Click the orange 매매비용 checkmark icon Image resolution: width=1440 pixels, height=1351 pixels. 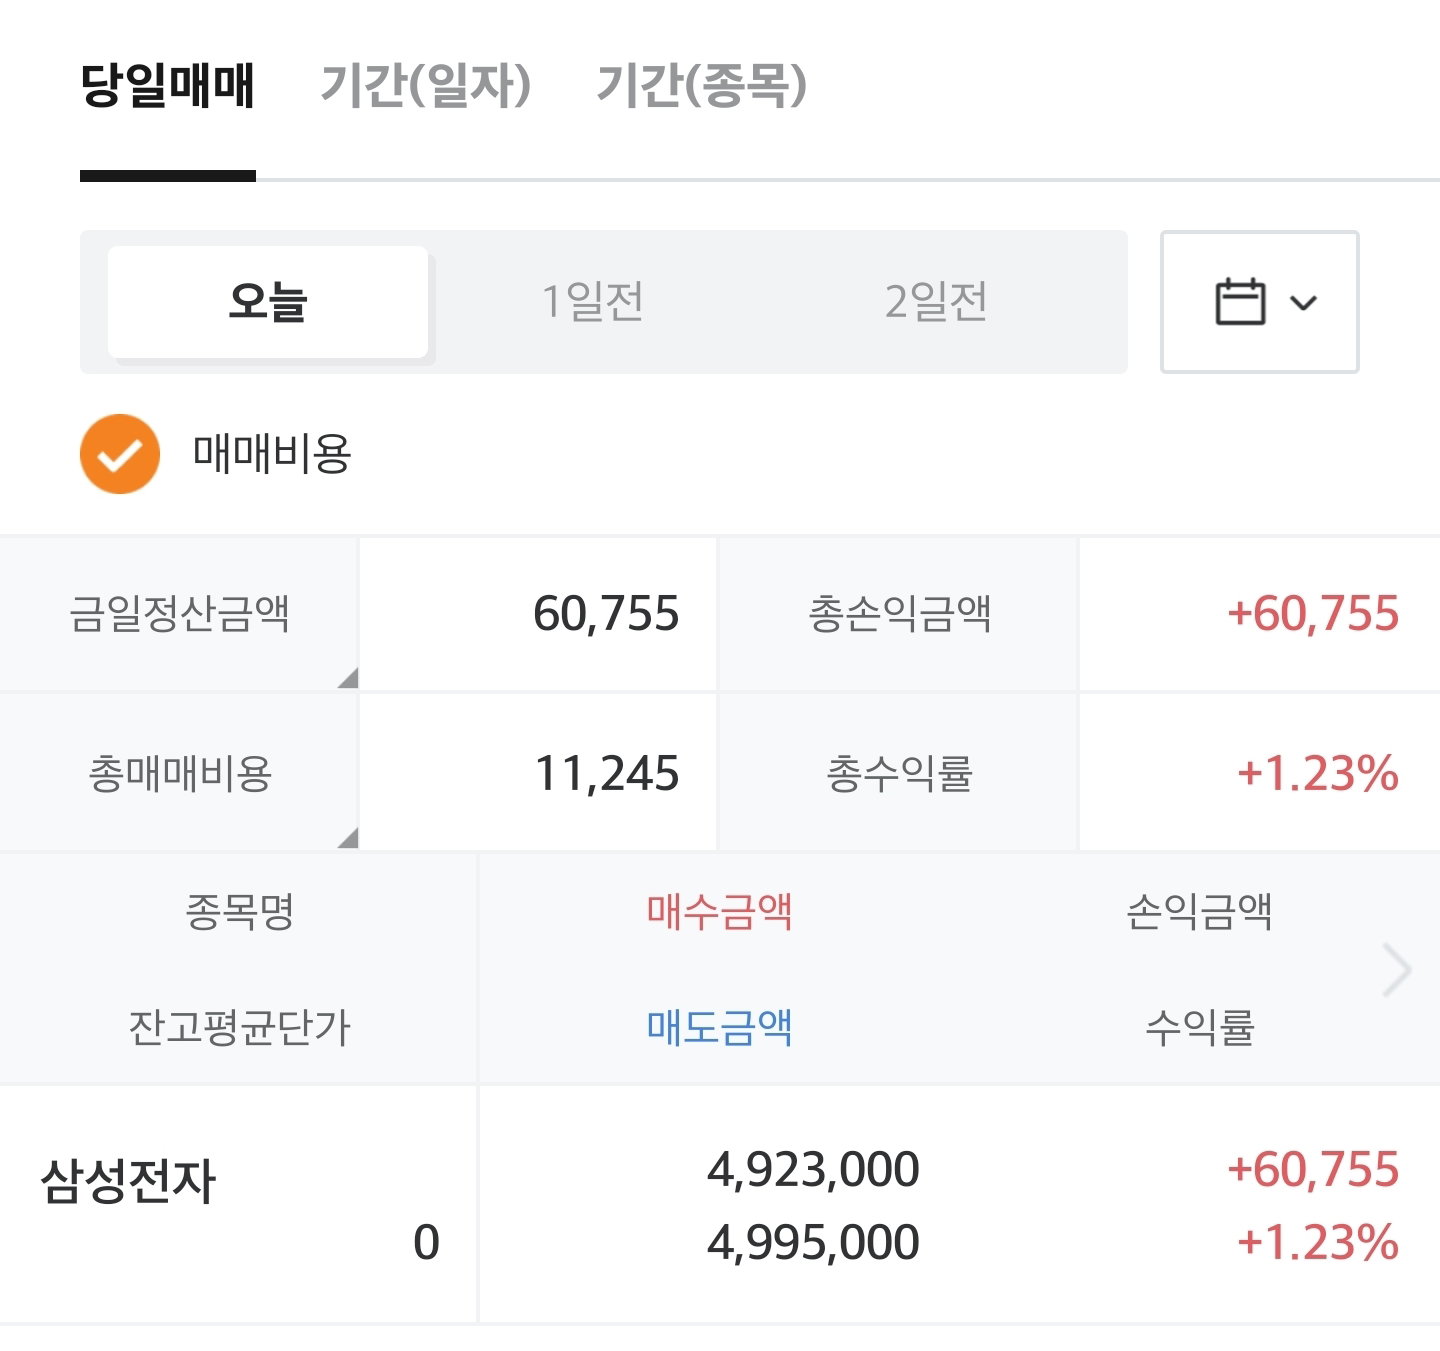click(x=120, y=454)
